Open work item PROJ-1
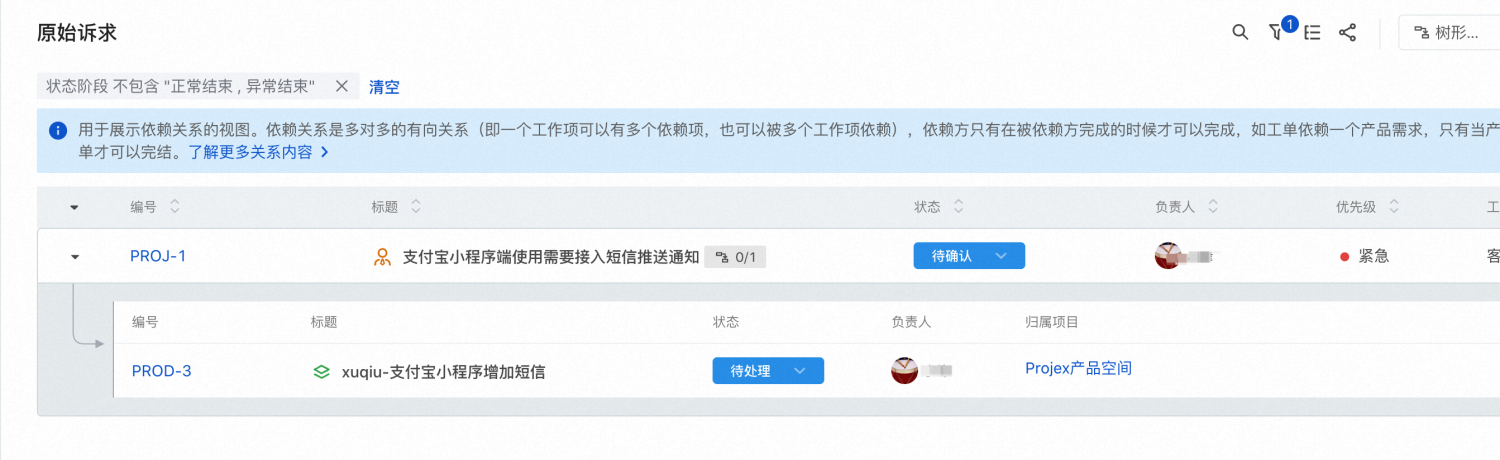 158,256
